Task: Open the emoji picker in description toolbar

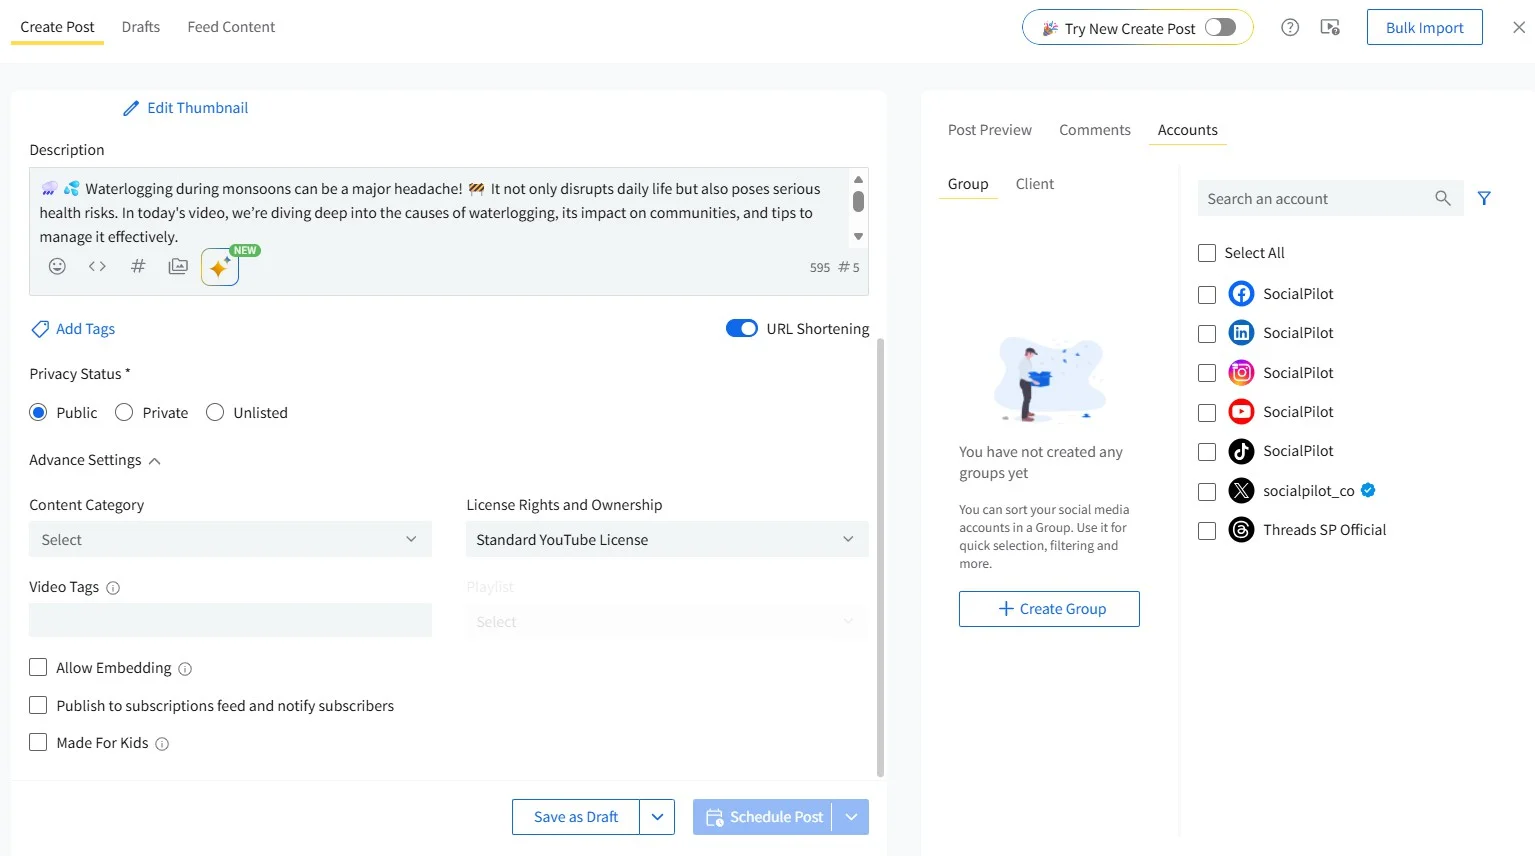Action: 57,266
